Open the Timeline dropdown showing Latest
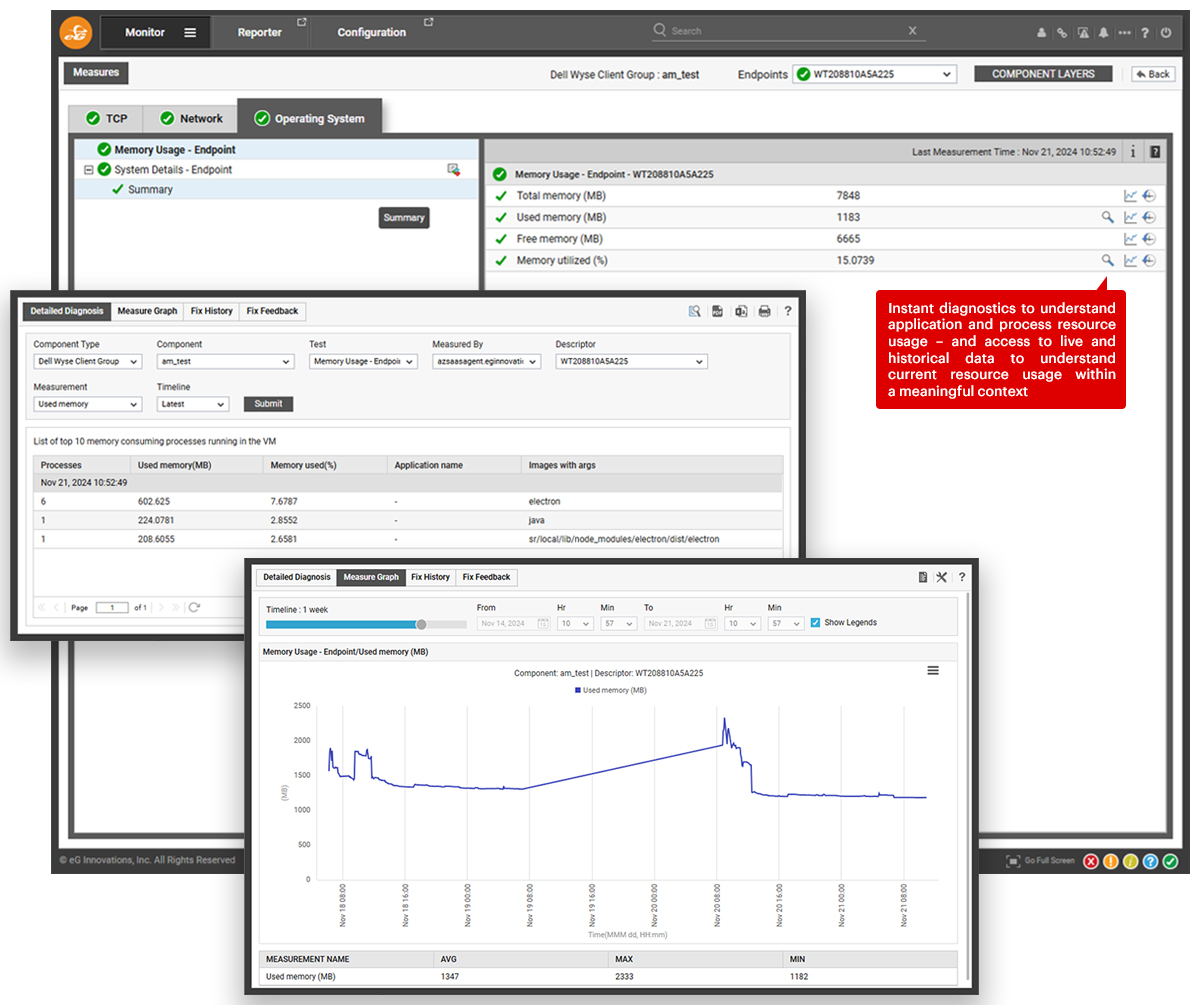The image size is (1200, 1005). click(x=193, y=404)
